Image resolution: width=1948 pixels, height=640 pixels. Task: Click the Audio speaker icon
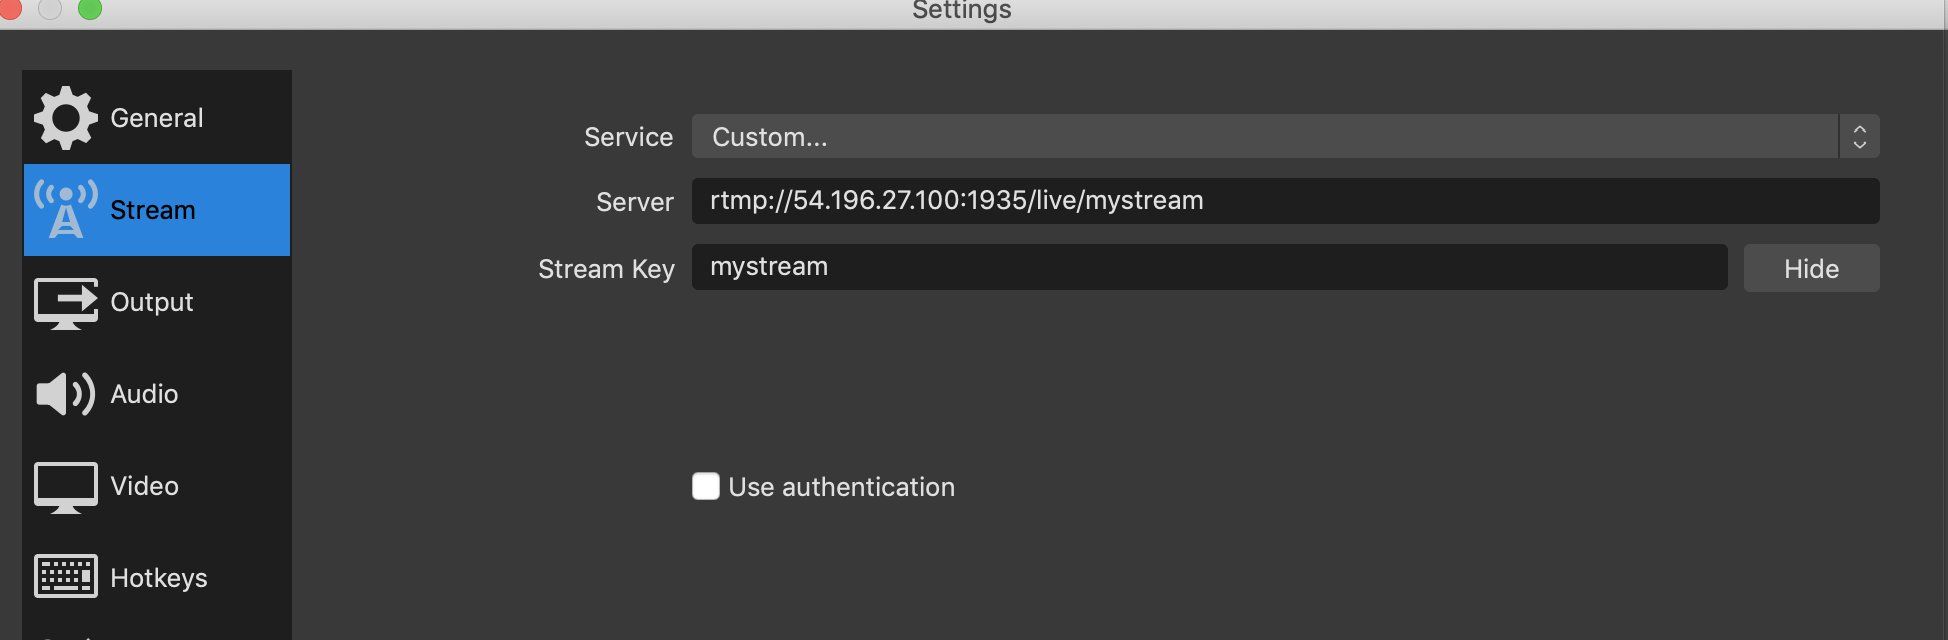pyautogui.click(x=66, y=394)
